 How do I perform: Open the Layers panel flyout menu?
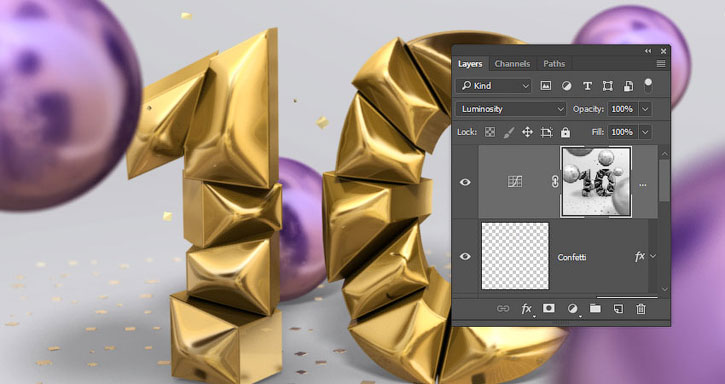tap(661, 64)
